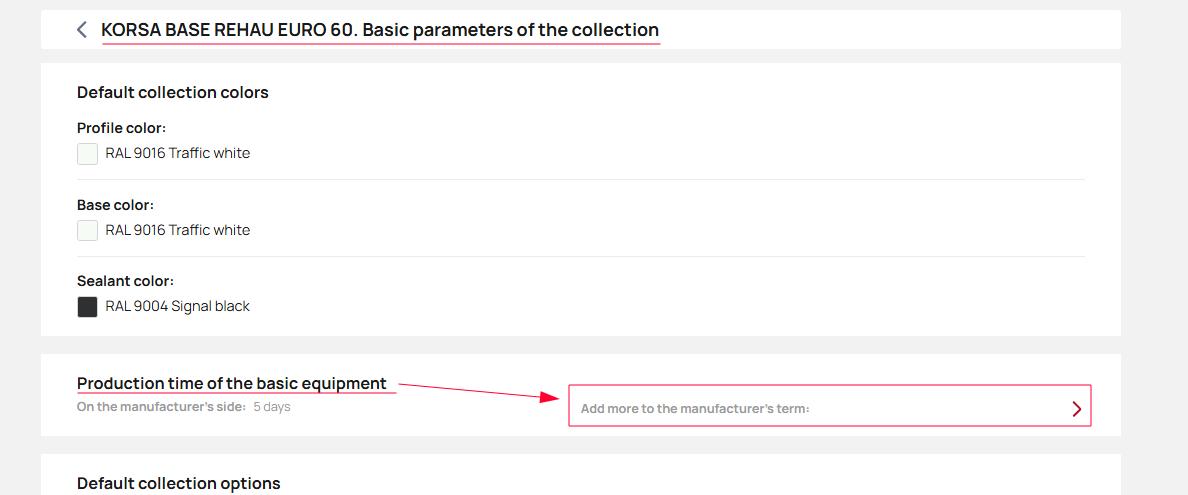Screen dimensions: 1188x495
Task: Select RAL 9016 Traffic white under Base color
Action: click(x=177, y=231)
